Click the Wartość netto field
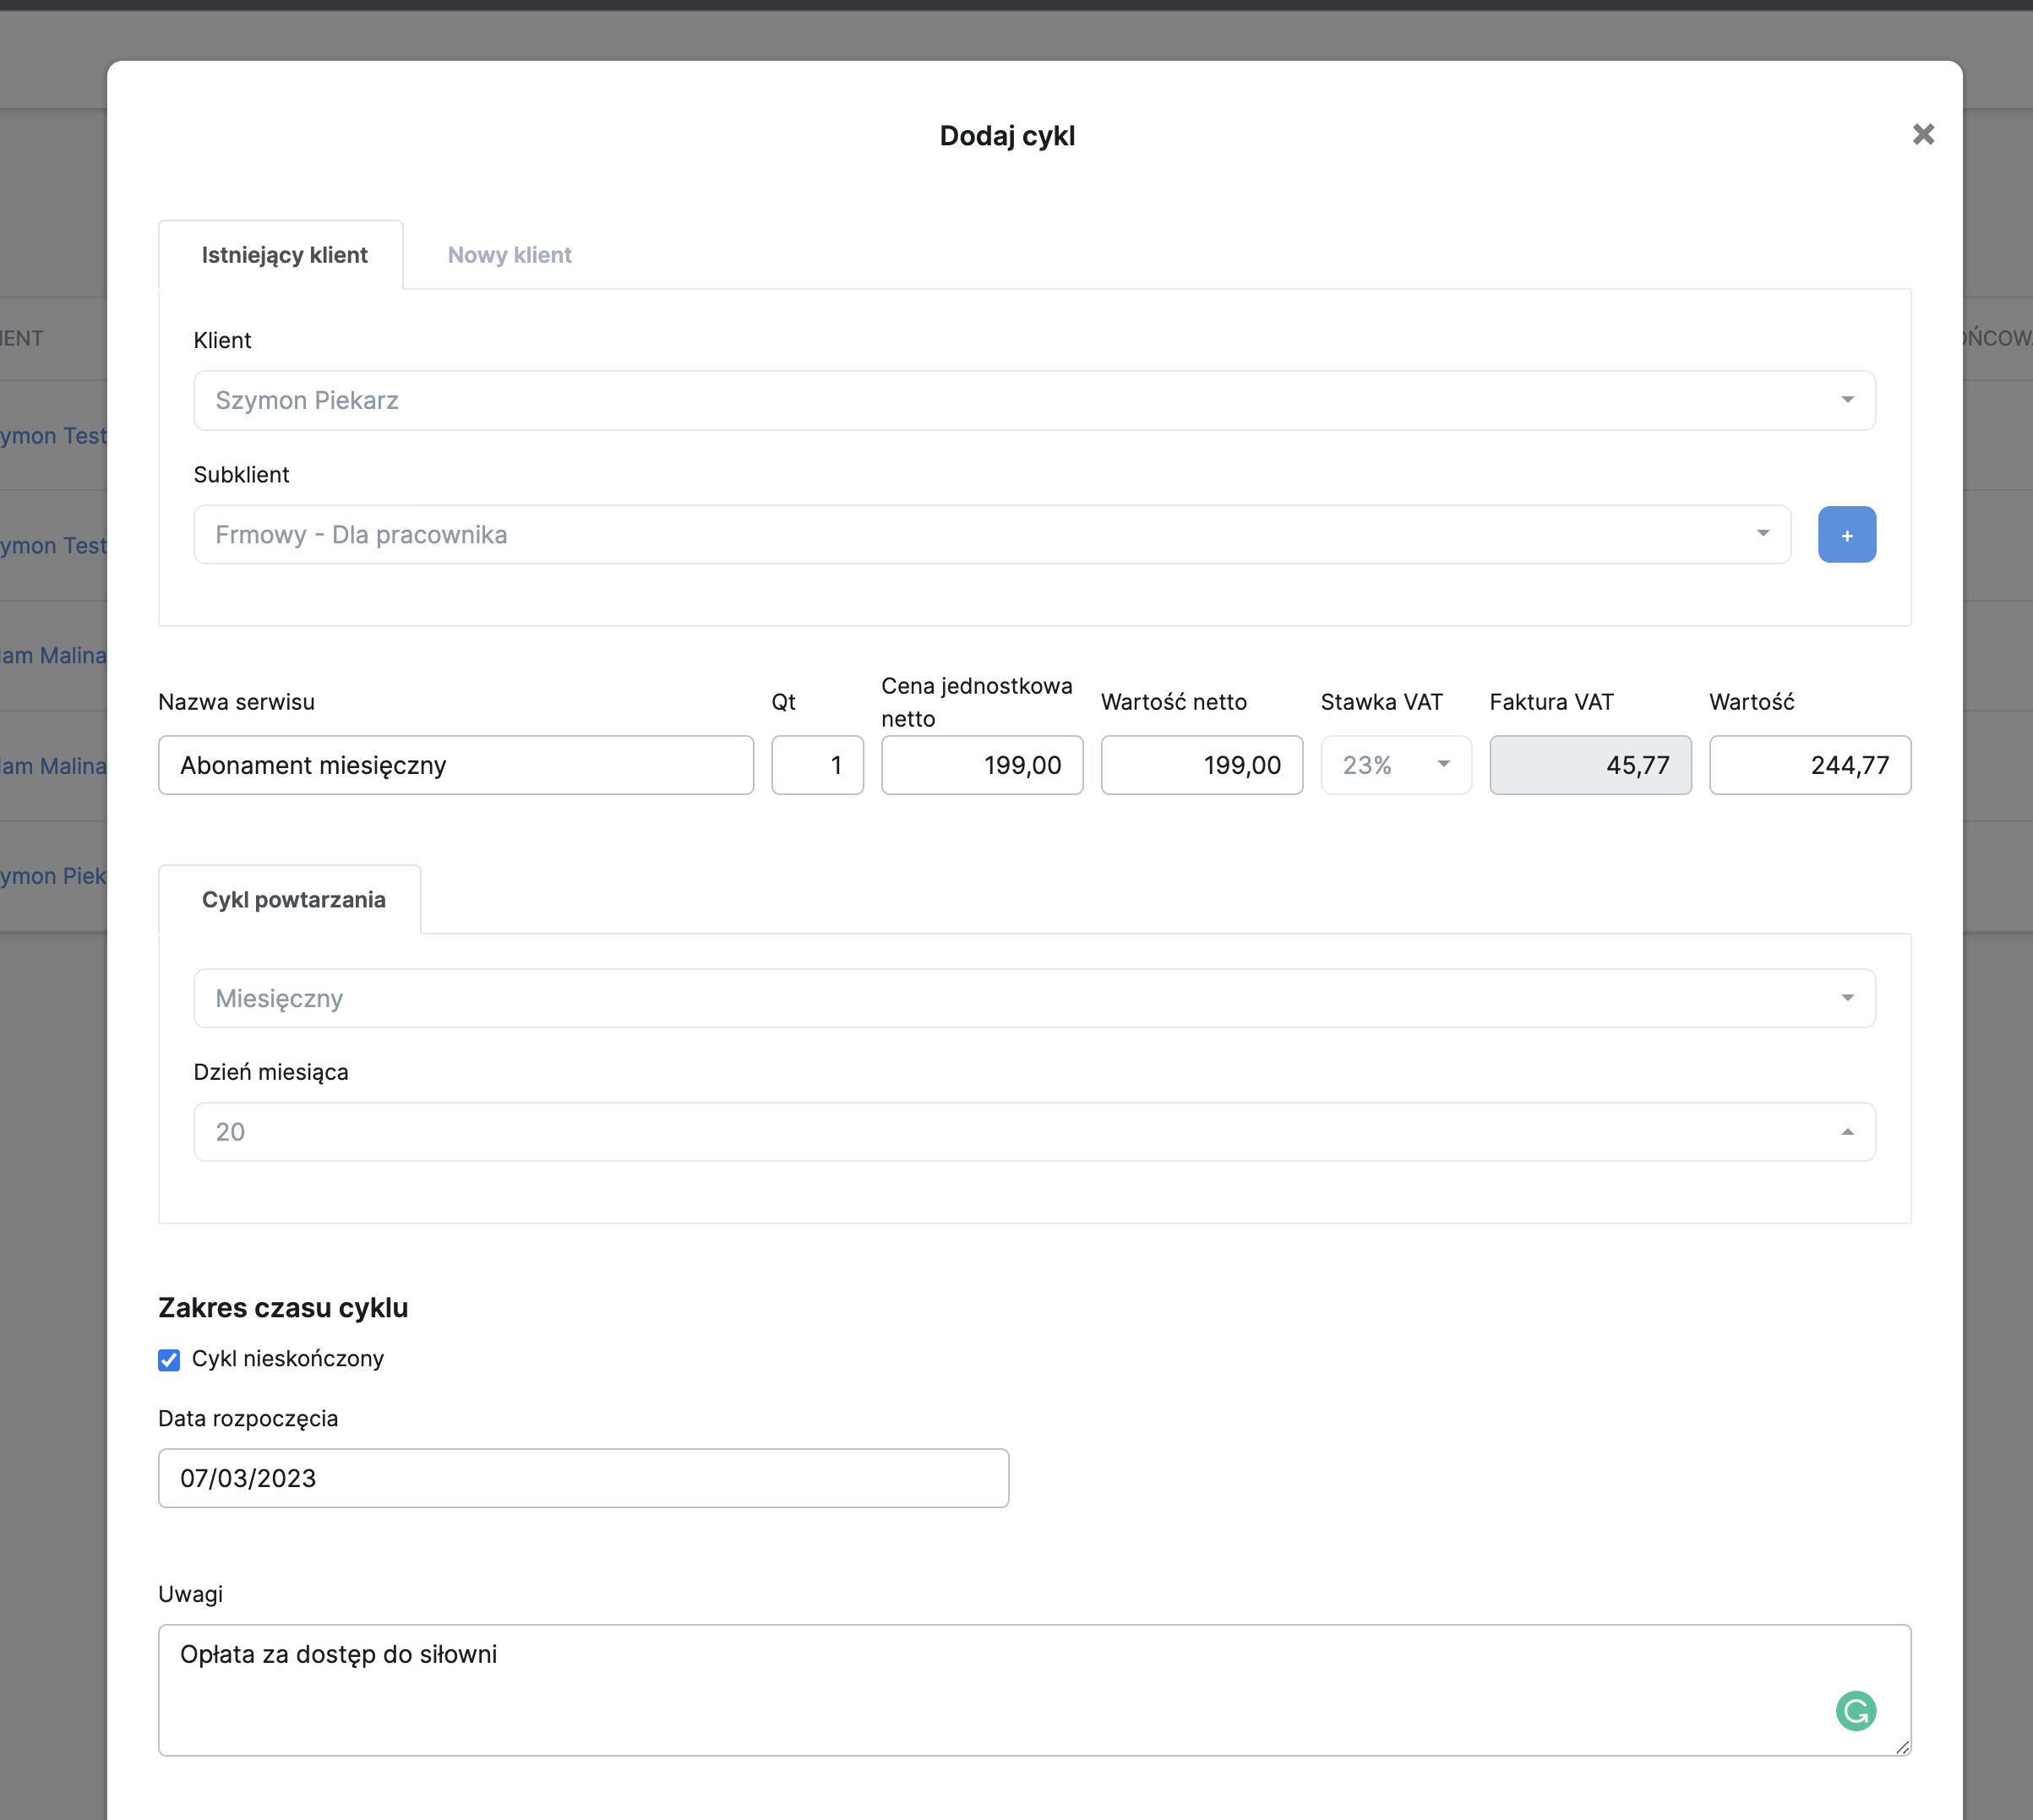 pos(1201,765)
